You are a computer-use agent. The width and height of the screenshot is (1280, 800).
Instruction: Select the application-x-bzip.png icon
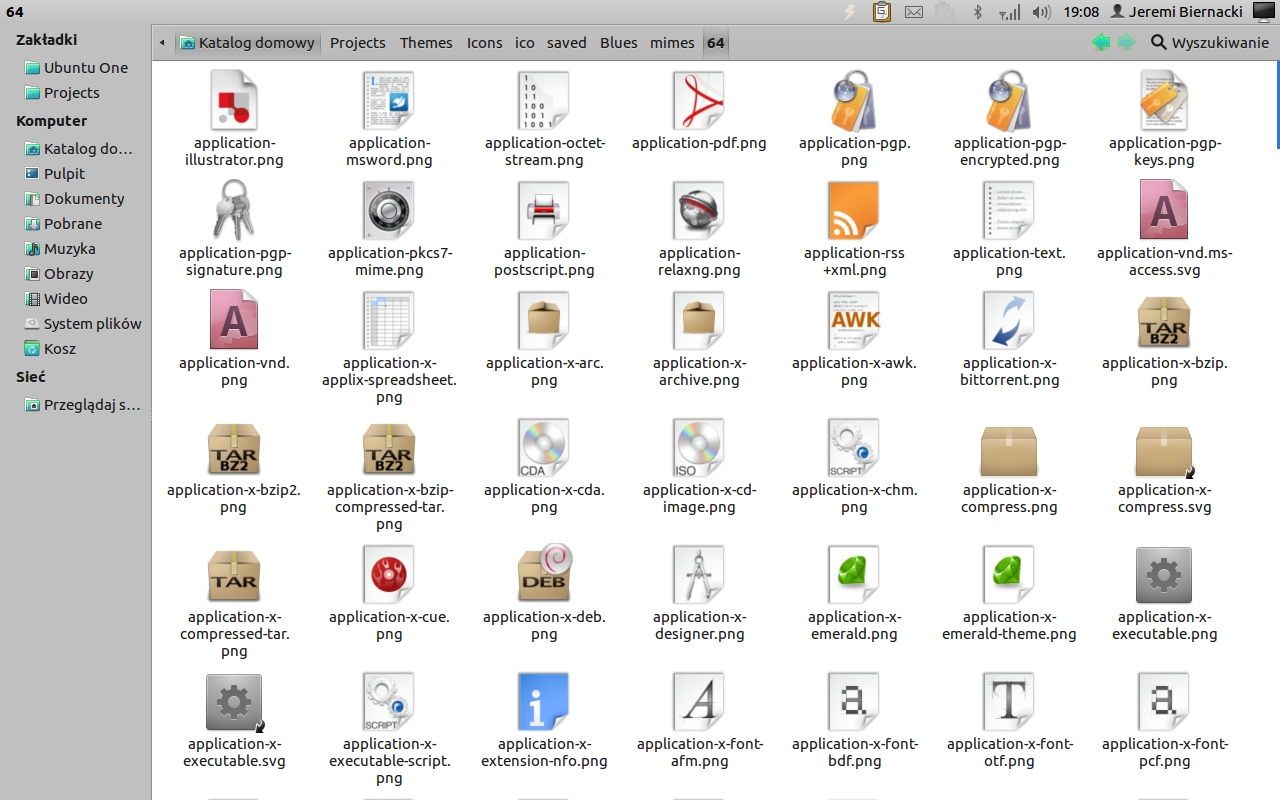click(x=1164, y=322)
